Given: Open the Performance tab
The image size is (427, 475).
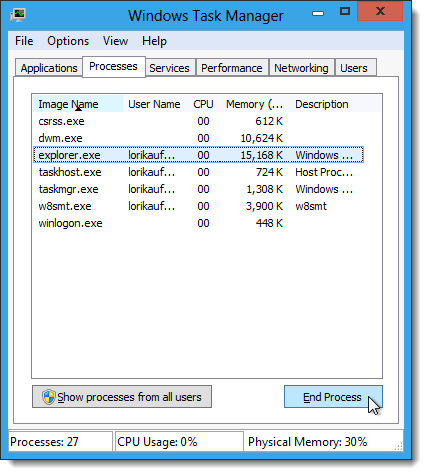Looking at the screenshot, I should pos(232,68).
